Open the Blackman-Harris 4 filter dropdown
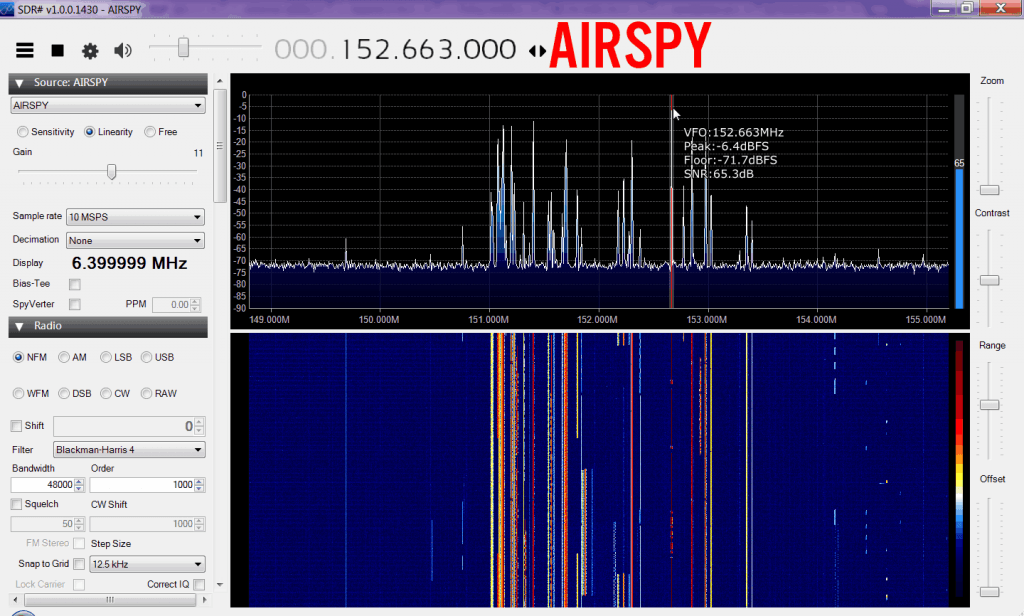 point(130,450)
